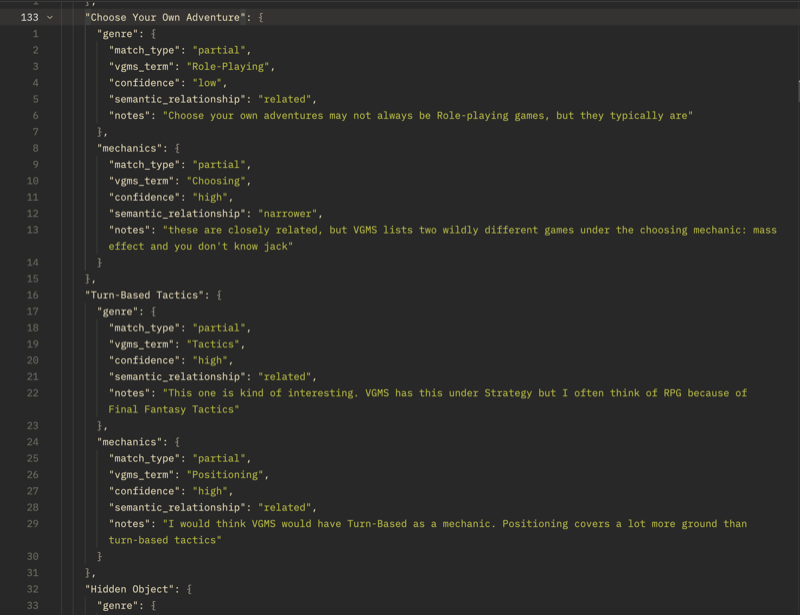Click the "related" value on line 21

click(x=285, y=377)
